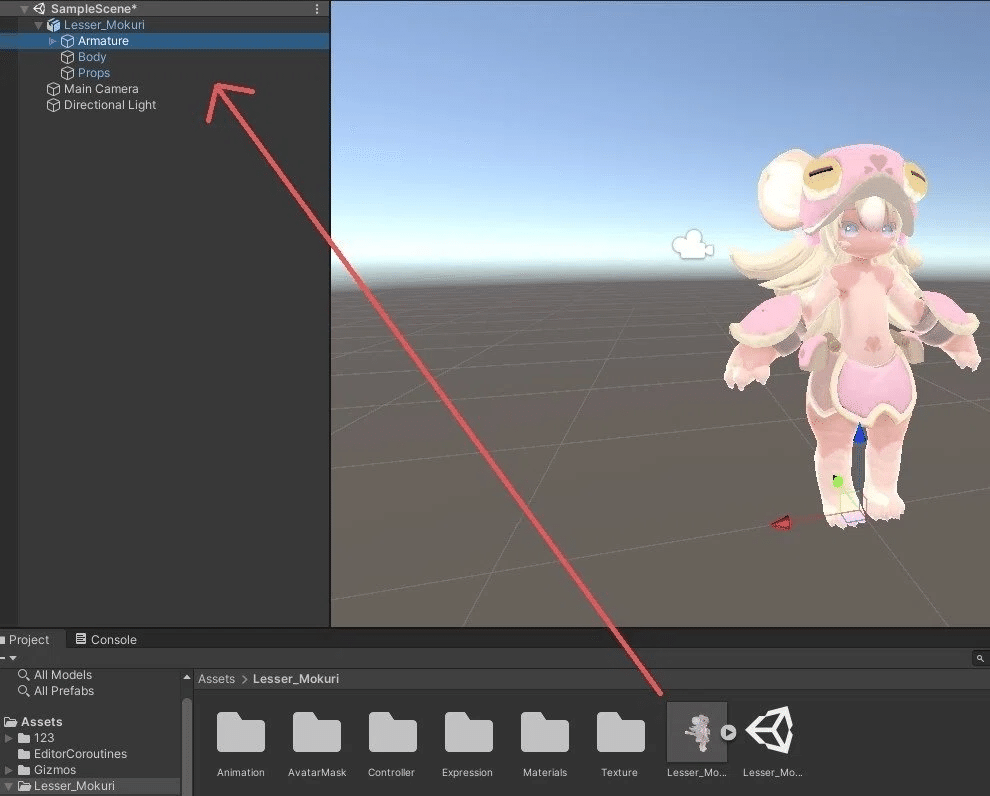Click the Lesser_Mokuri breadcrumb
This screenshot has width=990, height=796.
295,679
